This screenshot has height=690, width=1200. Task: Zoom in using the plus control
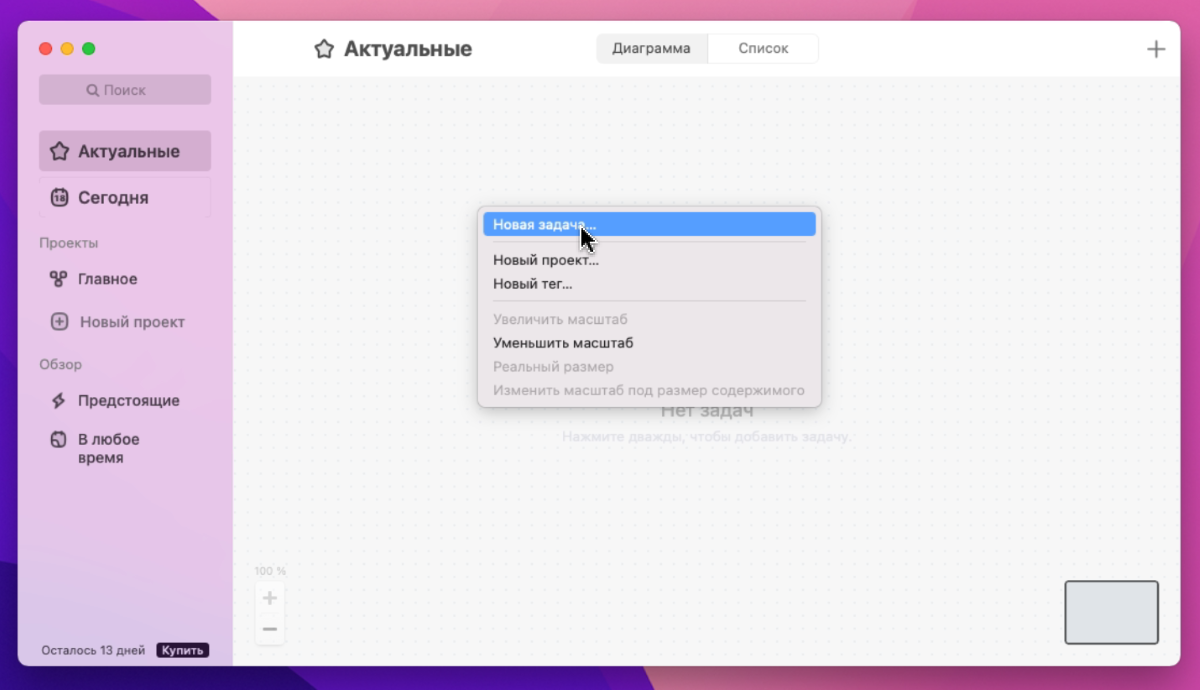(269, 597)
